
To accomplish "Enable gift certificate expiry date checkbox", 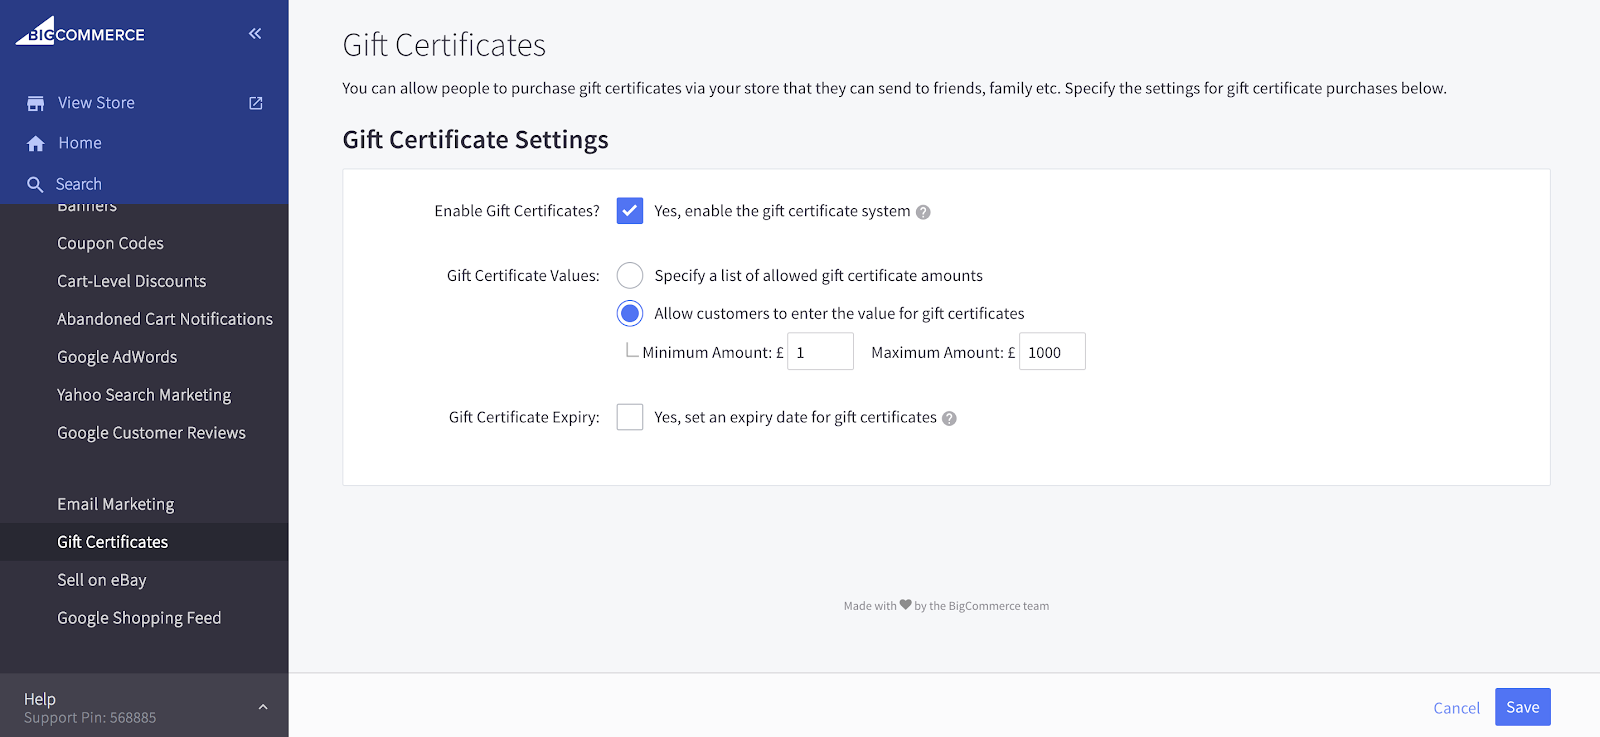I will tap(630, 417).
